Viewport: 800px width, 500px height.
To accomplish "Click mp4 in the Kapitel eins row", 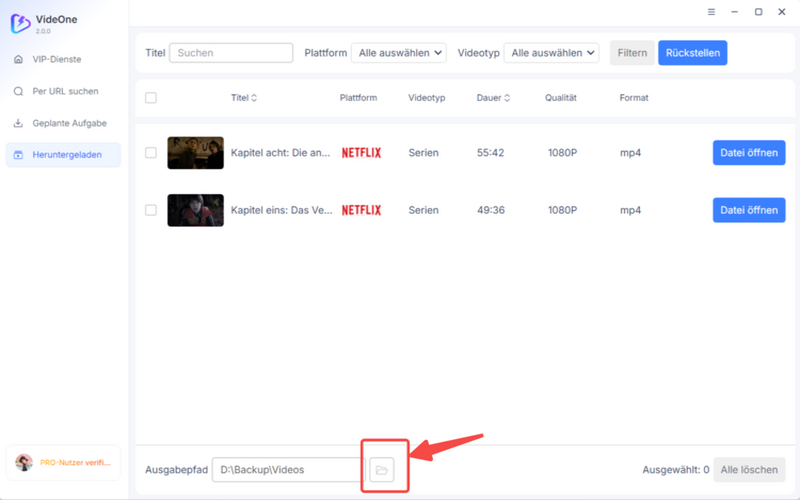I will (x=630, y=210).
